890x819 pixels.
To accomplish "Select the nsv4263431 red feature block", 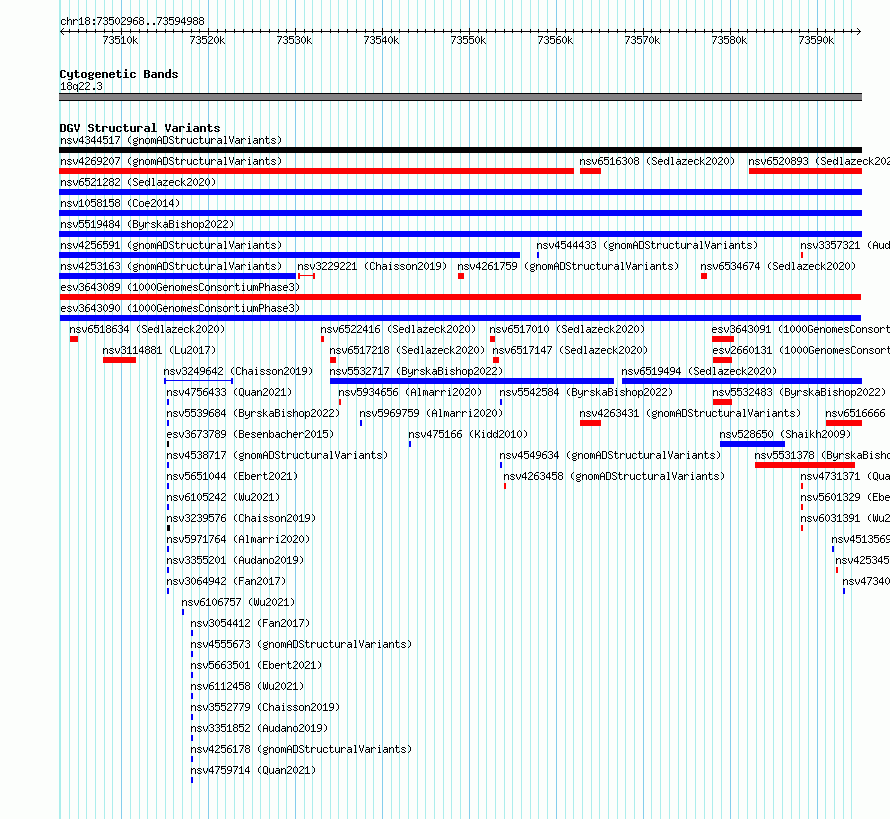I will pos(590,423).
